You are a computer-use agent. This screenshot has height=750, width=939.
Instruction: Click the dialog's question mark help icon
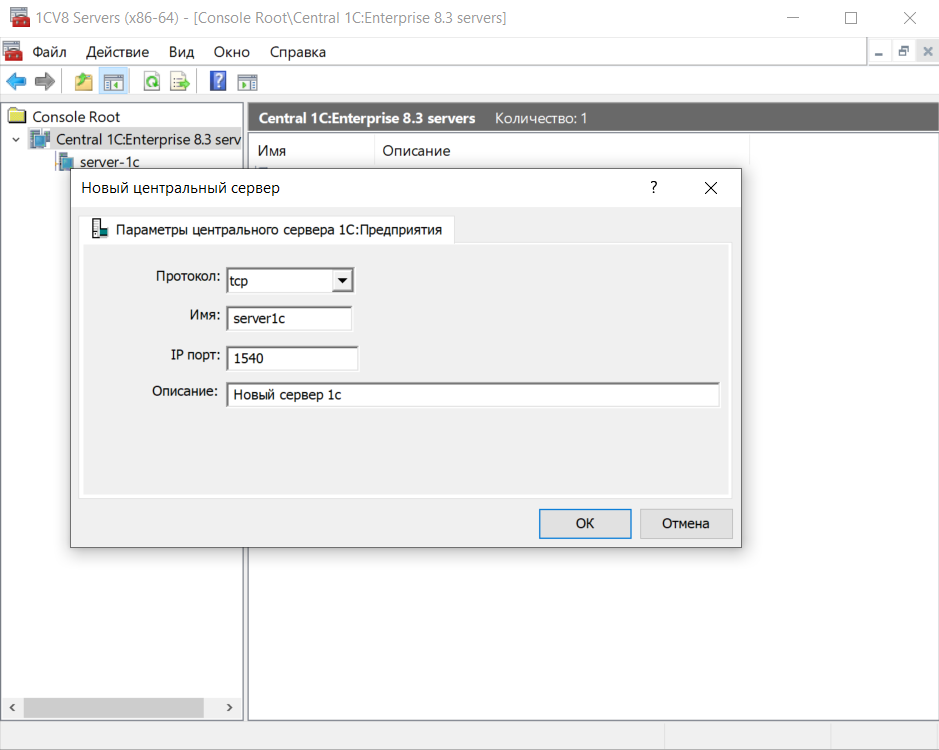pyautogui.click(x=654, y=188)
